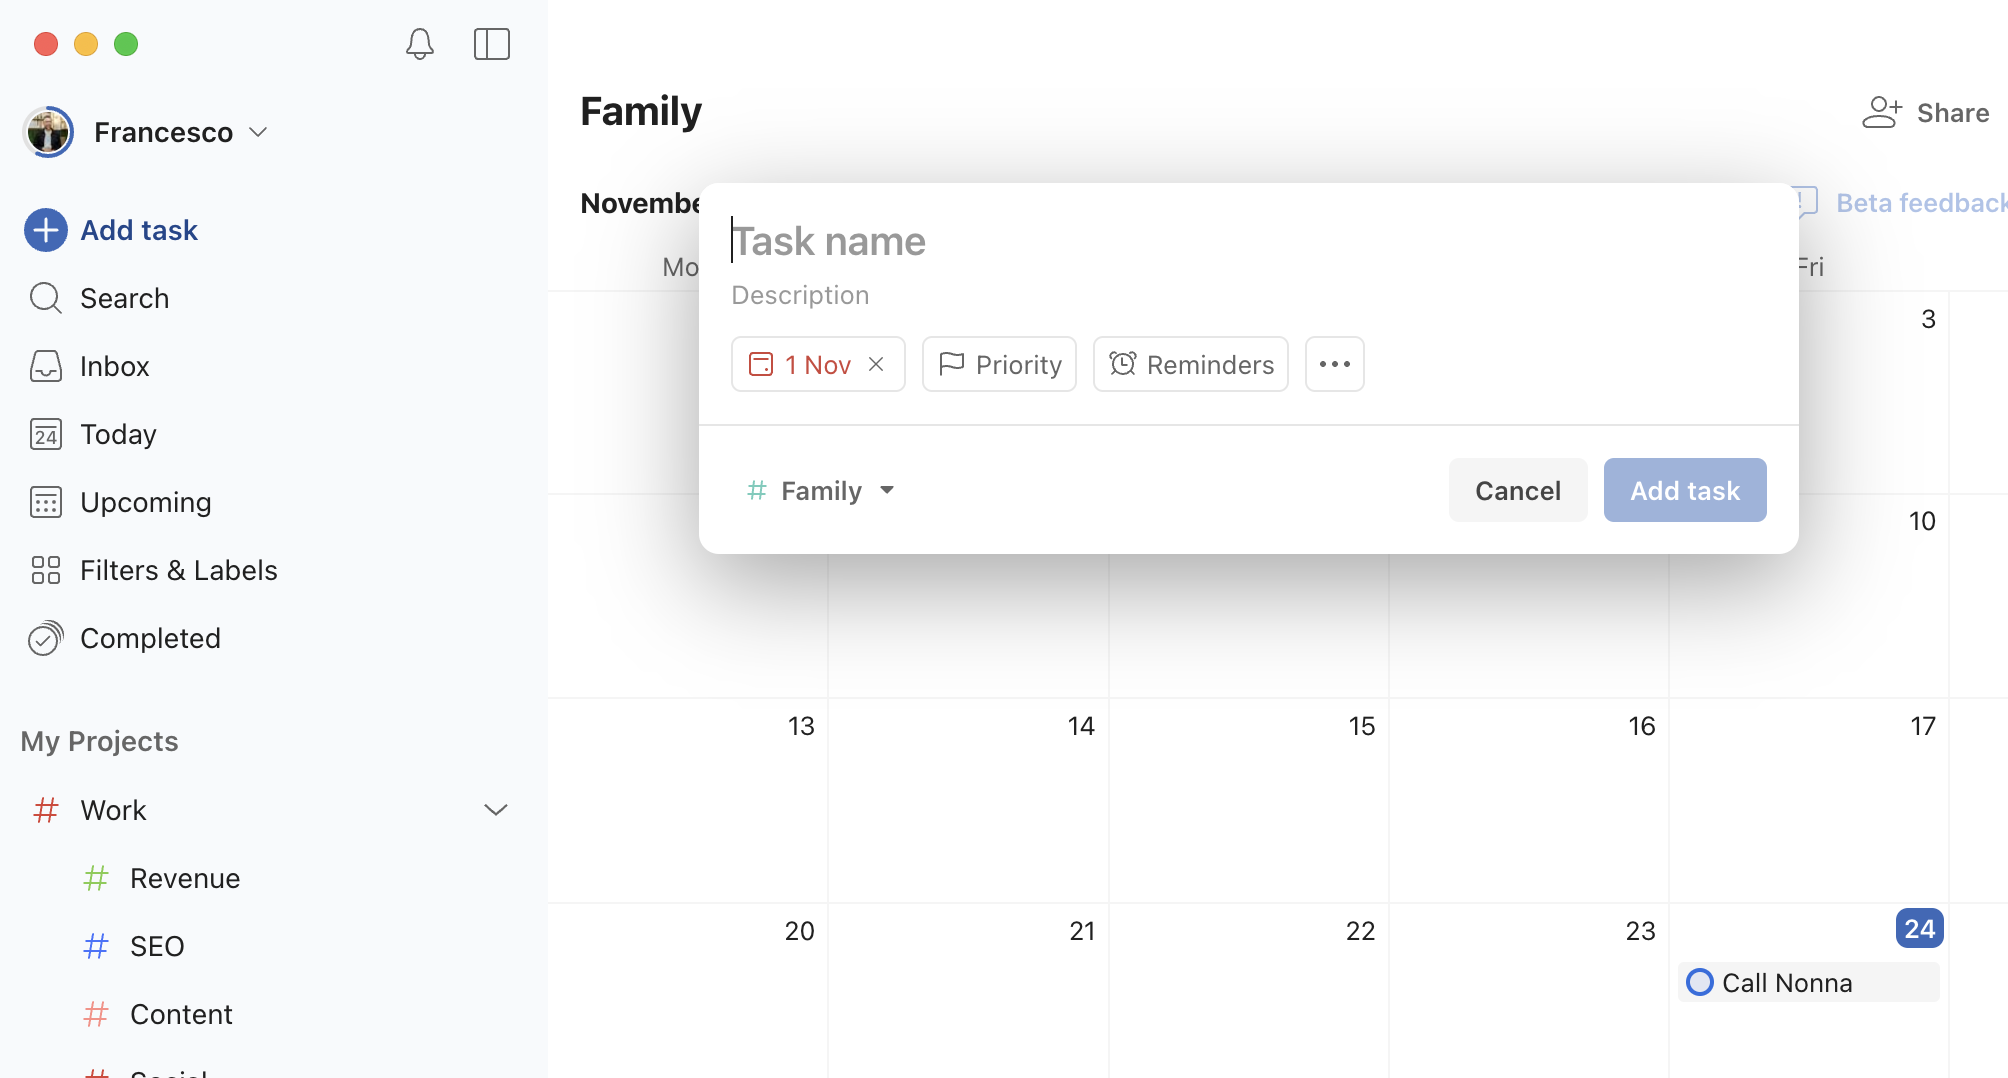Mark Call Nonna task complete
Screen dimensions: 2008x1078
[1700, 983]
